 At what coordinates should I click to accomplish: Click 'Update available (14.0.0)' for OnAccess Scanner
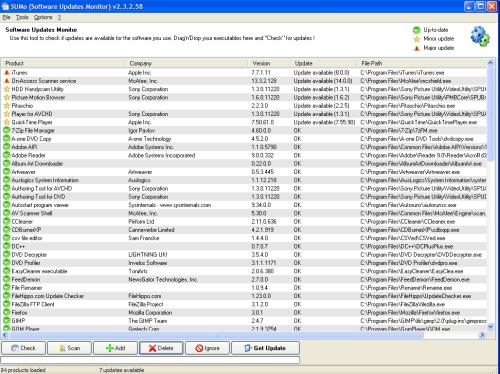(323, 81)
